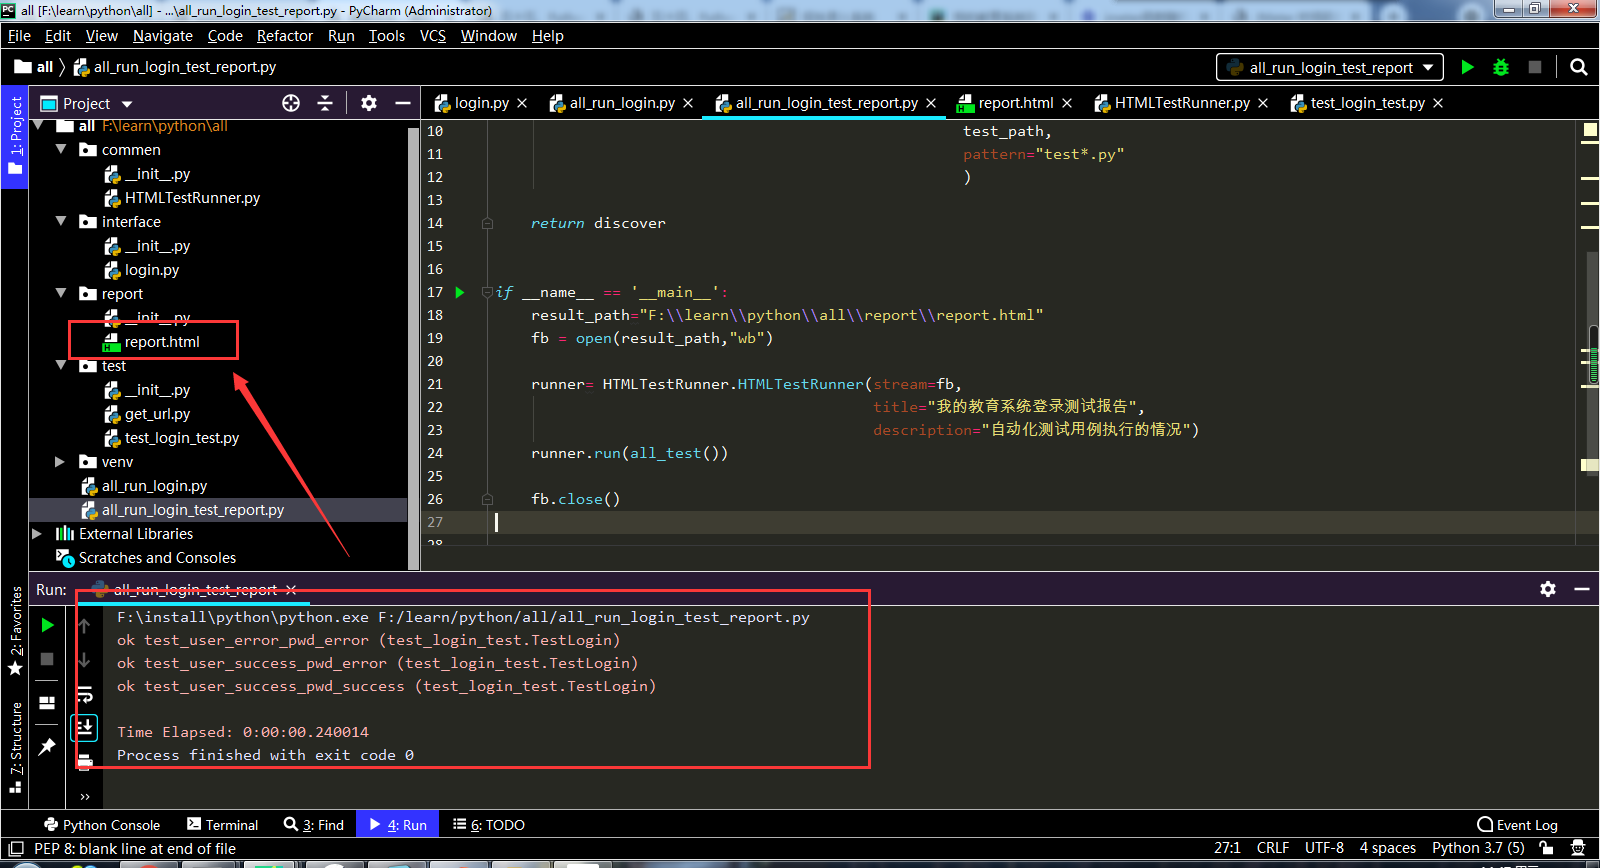Toggle the 7: Structure side tool button

coord(15,747)
